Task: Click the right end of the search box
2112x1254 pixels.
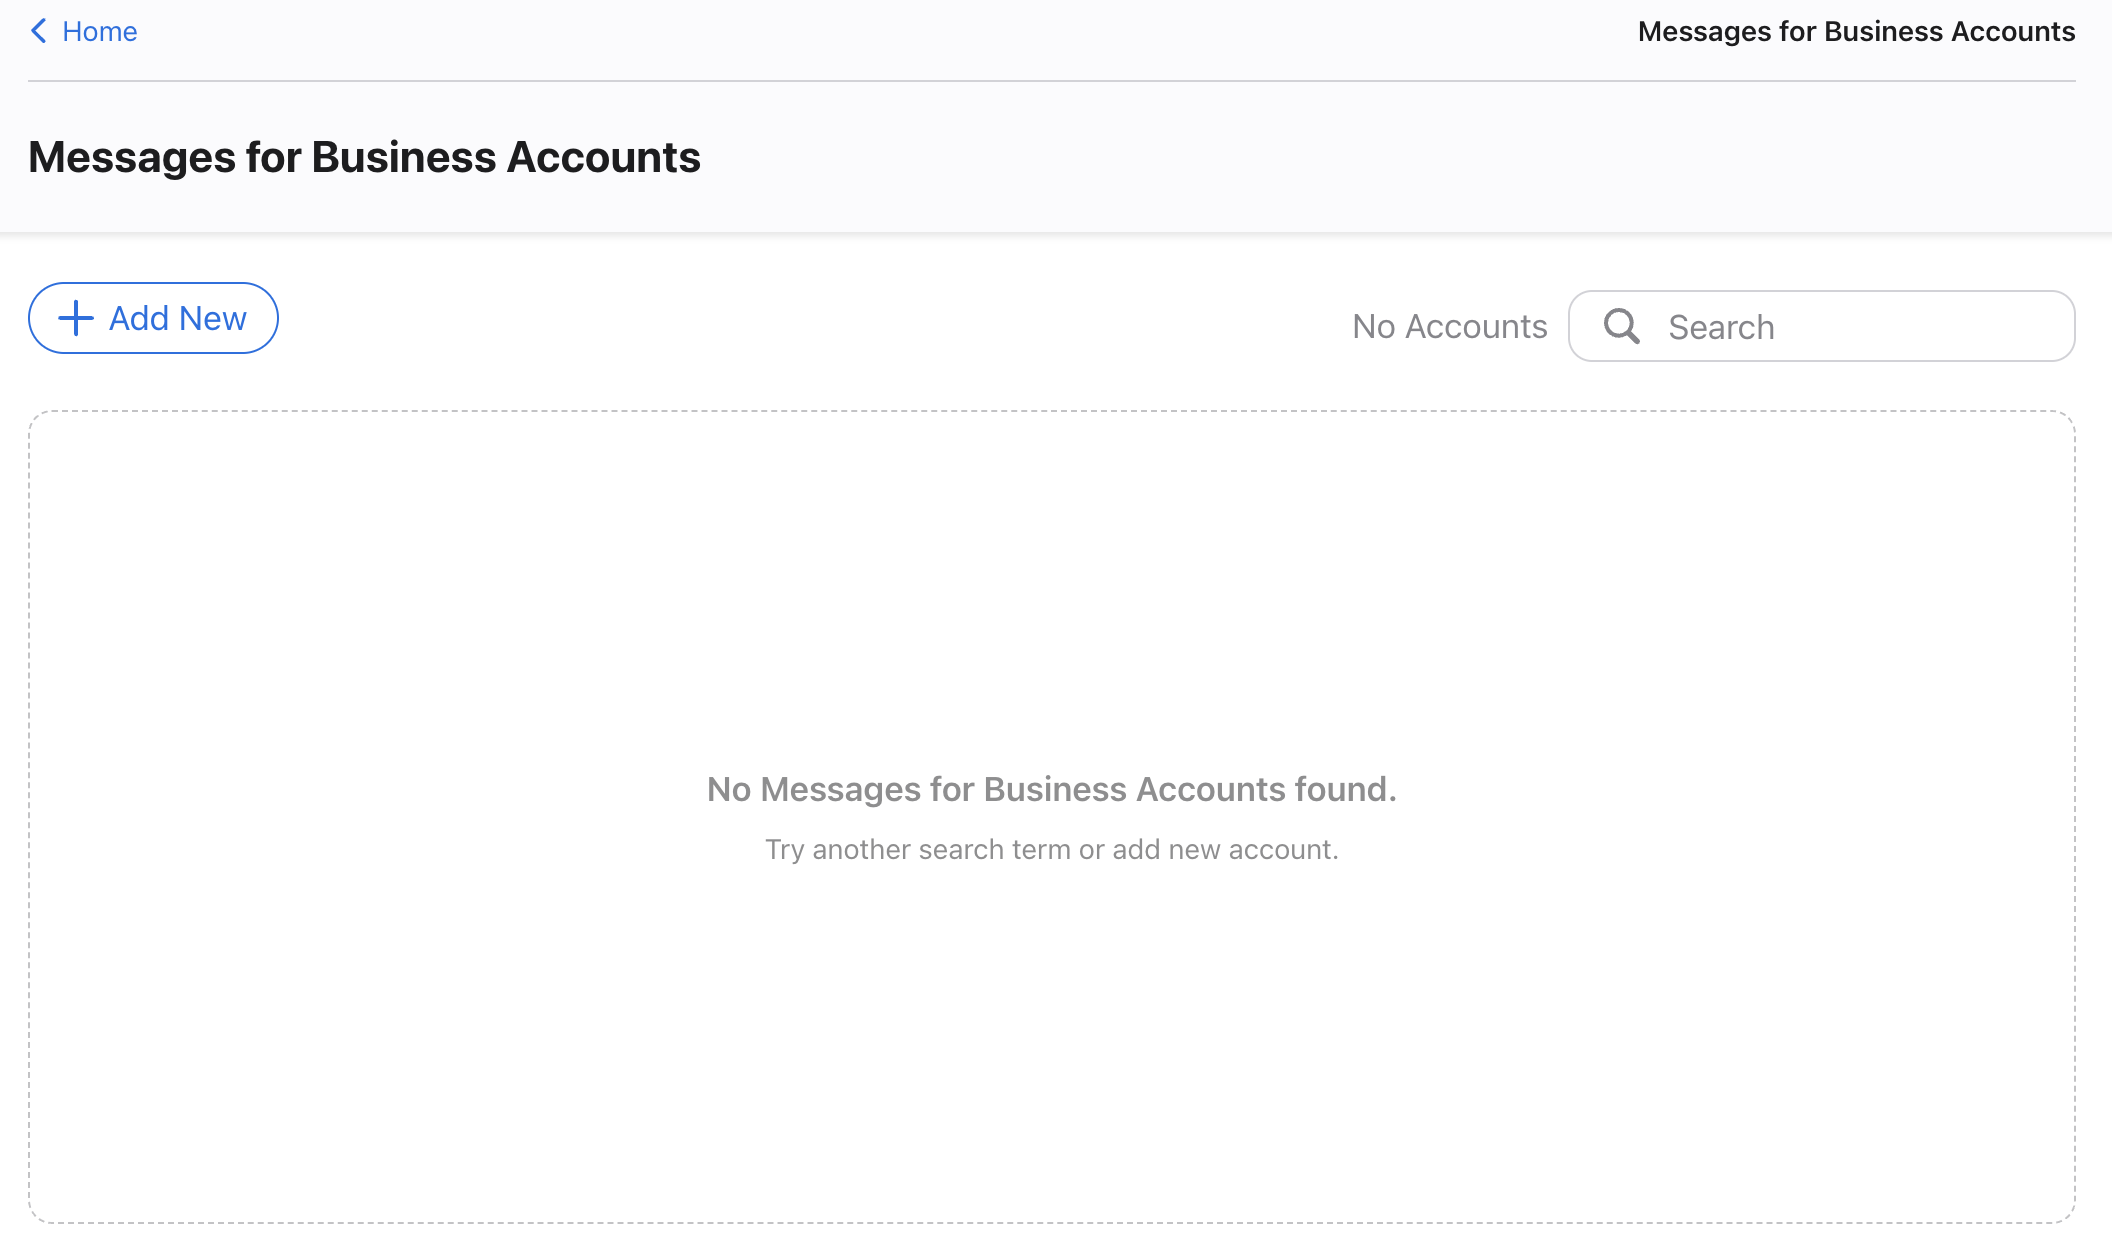Action: (2040, 327)
